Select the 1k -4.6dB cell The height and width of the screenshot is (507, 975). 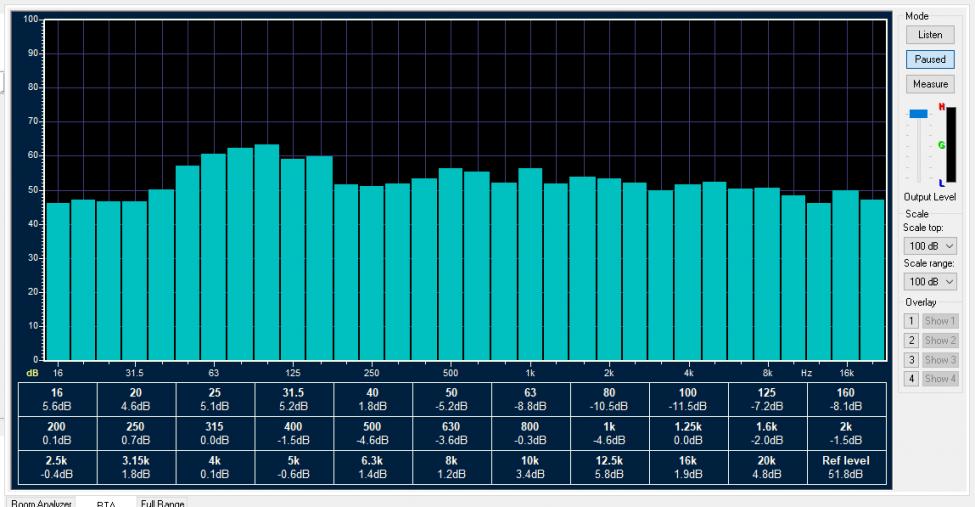[610, 433]
